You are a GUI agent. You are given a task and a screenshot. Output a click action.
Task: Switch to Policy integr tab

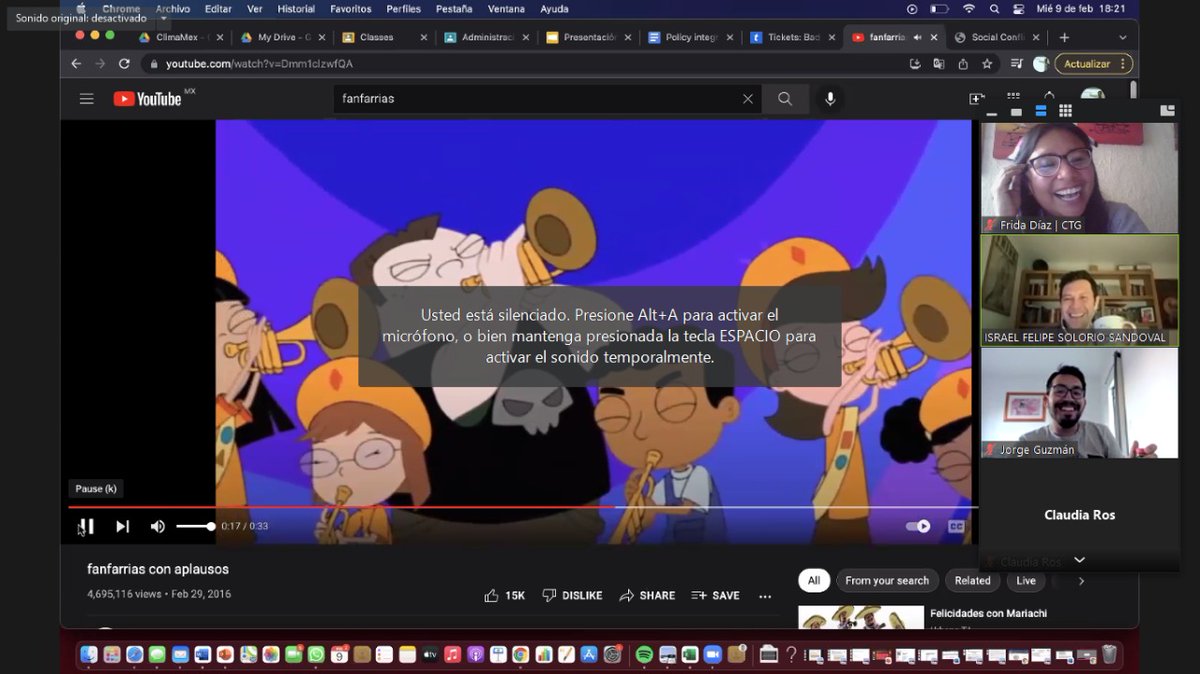click(x=690, y=37)
